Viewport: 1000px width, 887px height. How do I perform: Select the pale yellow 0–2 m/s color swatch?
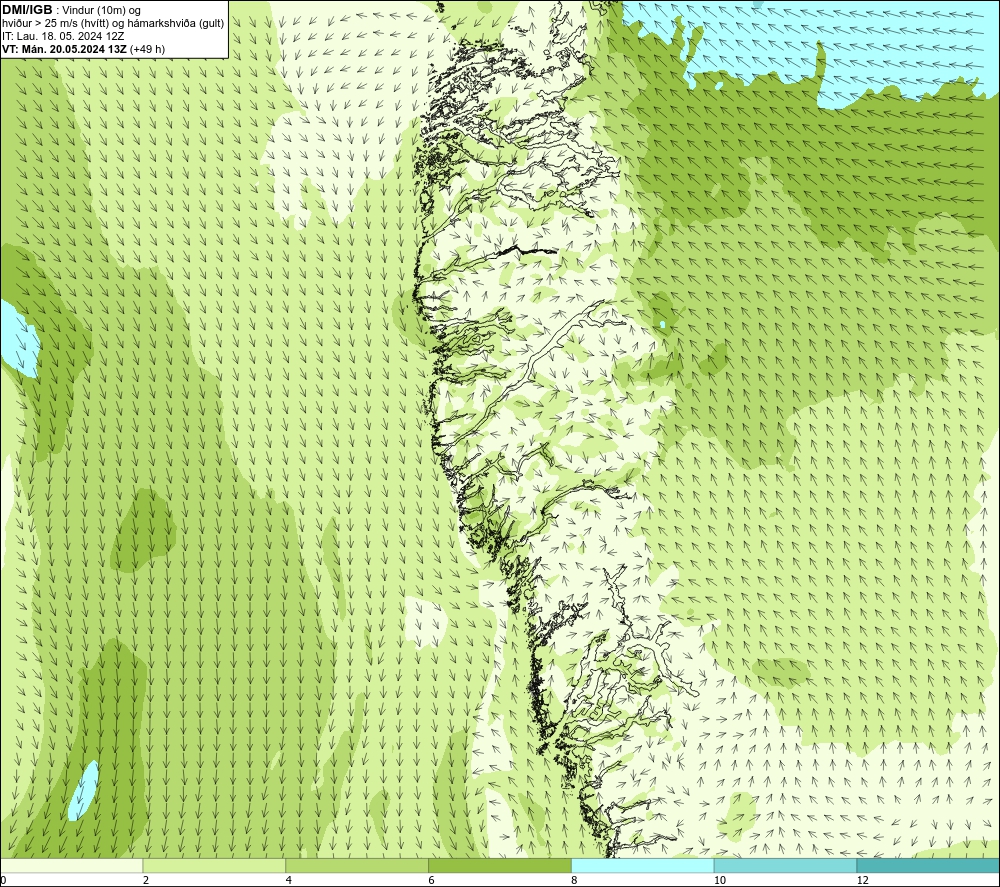71,865
